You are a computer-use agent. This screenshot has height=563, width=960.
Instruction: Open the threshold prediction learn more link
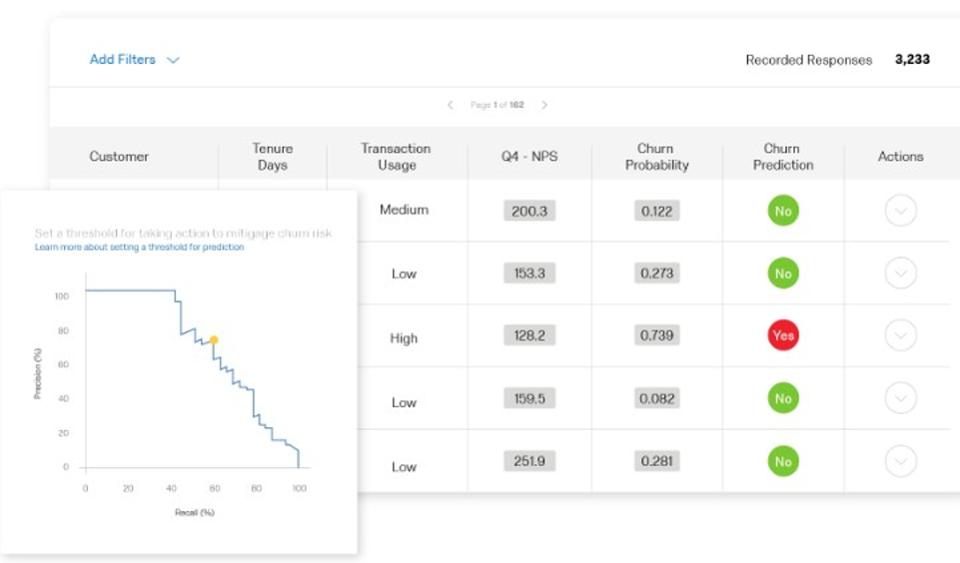point(139,247)
